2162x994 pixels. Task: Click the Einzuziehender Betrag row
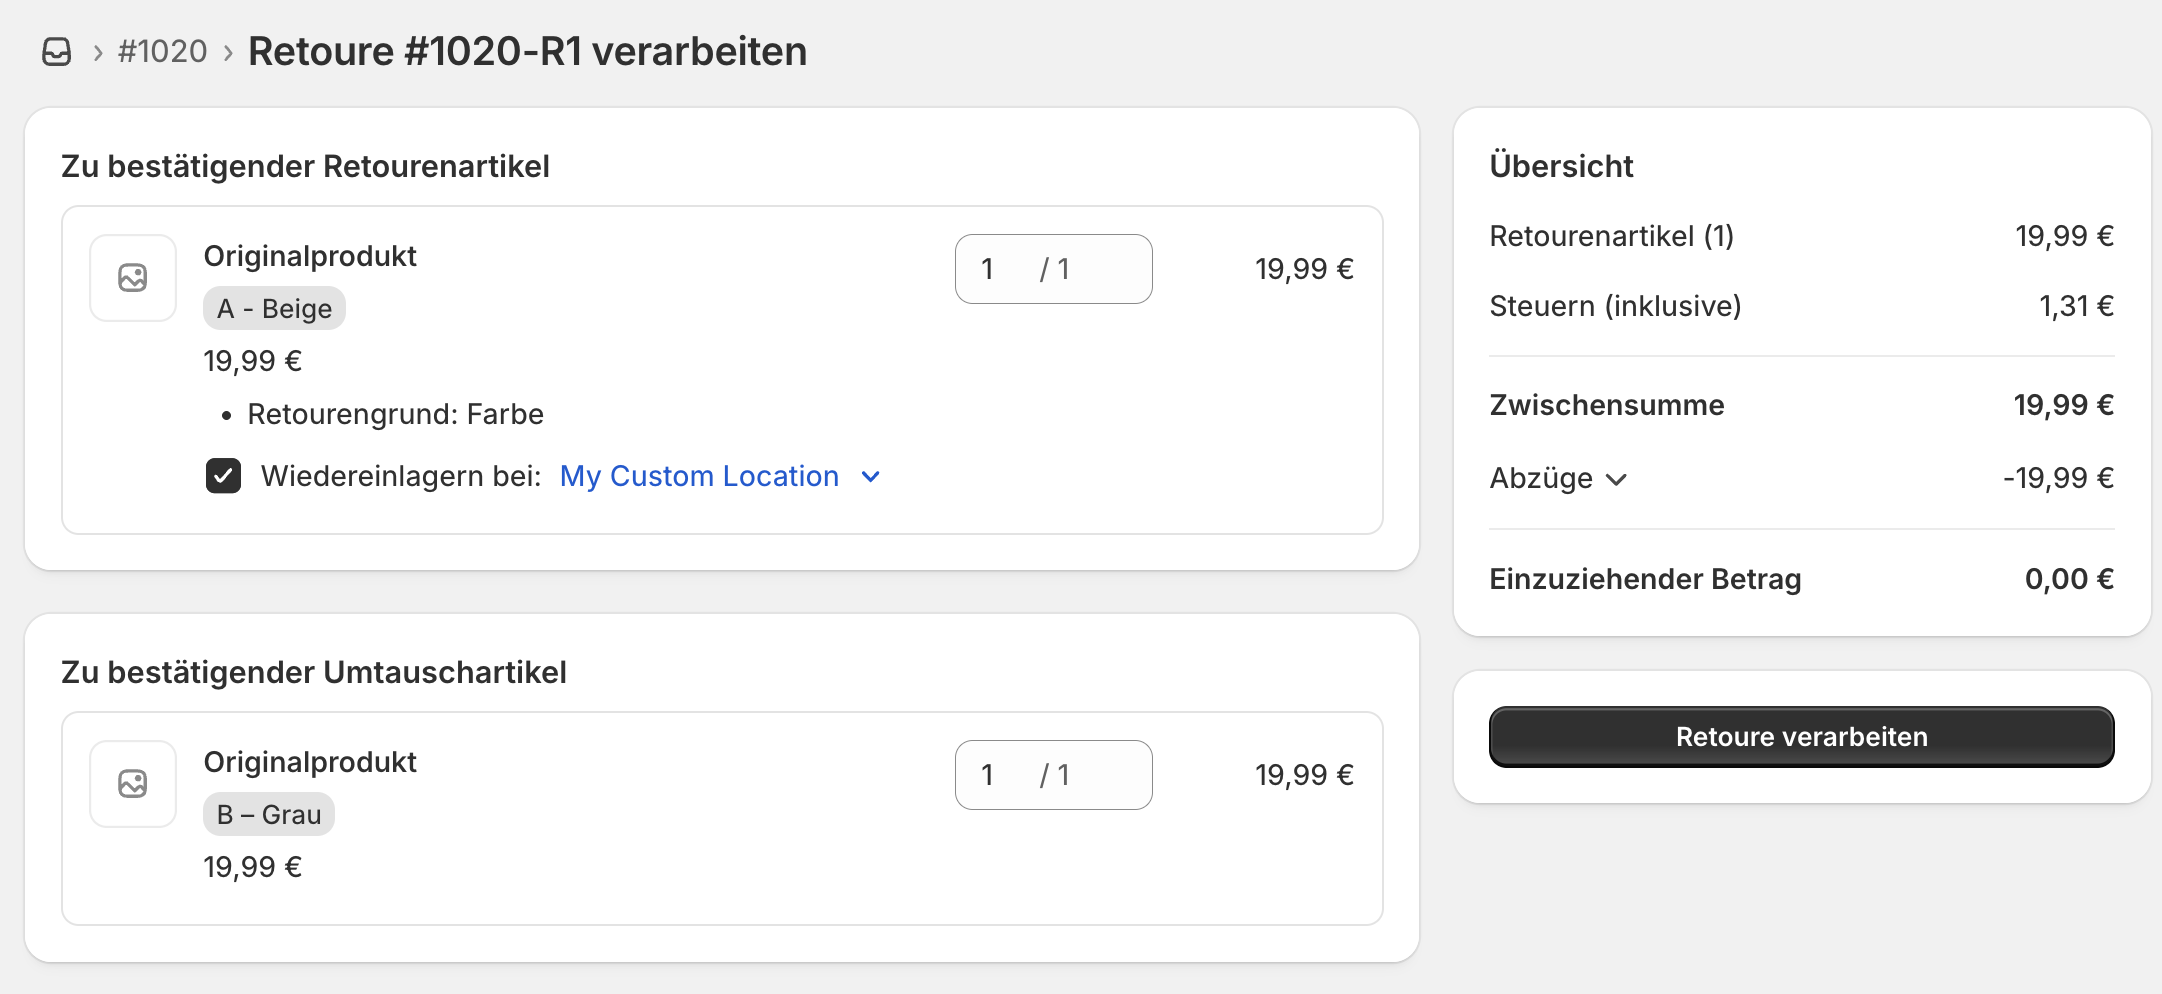click(1800, 579)
